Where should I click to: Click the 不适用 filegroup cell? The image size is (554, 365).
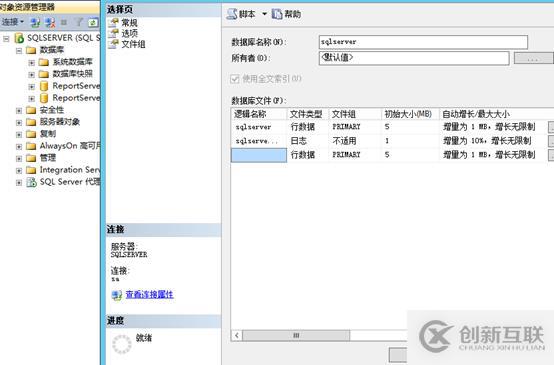click(x=355, y=141)
